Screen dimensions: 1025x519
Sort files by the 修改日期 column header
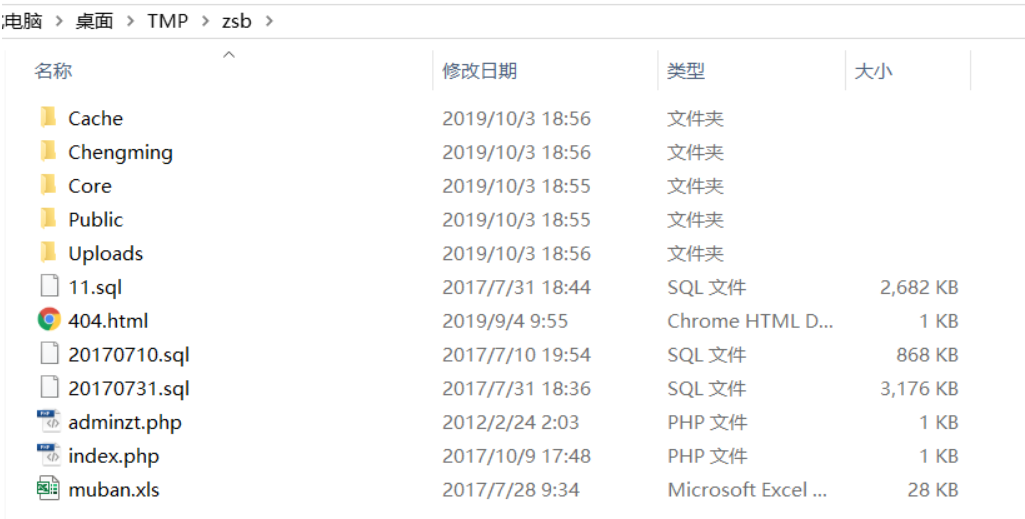[480, 71]
